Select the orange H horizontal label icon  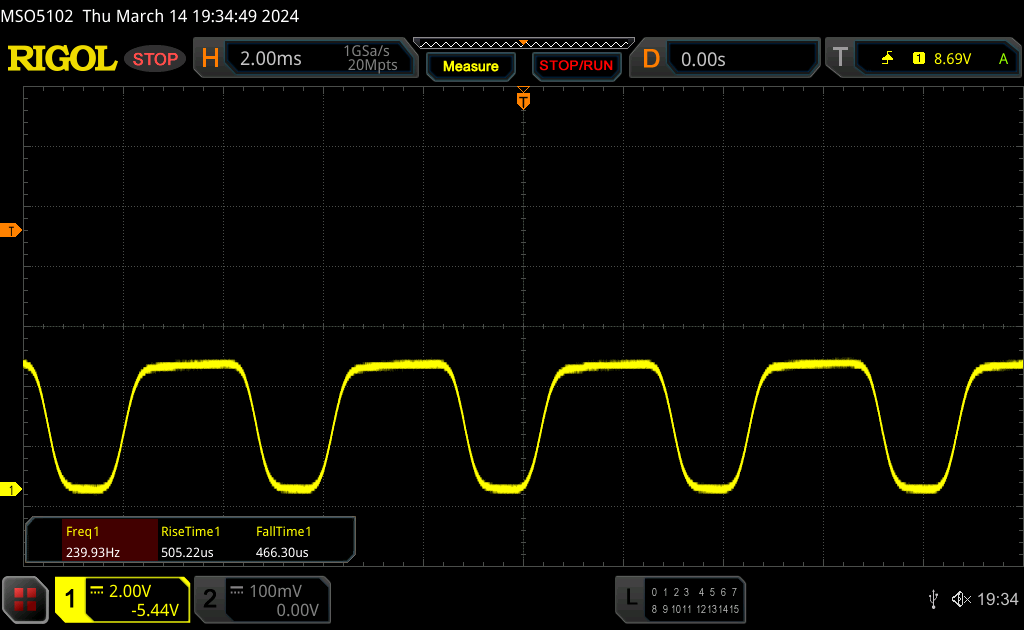tap(210, 59)
